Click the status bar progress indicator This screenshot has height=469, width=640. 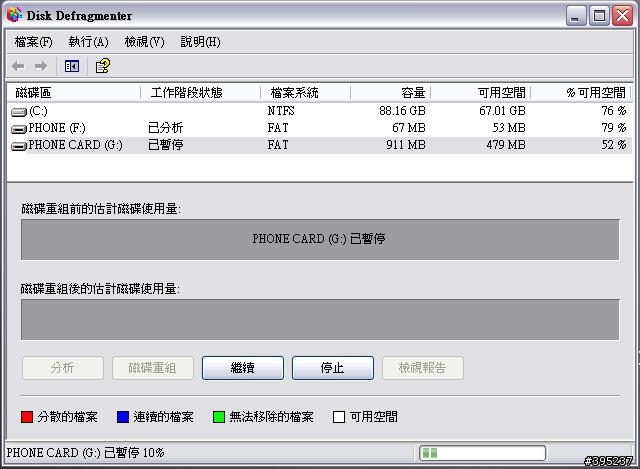point(482,453)
